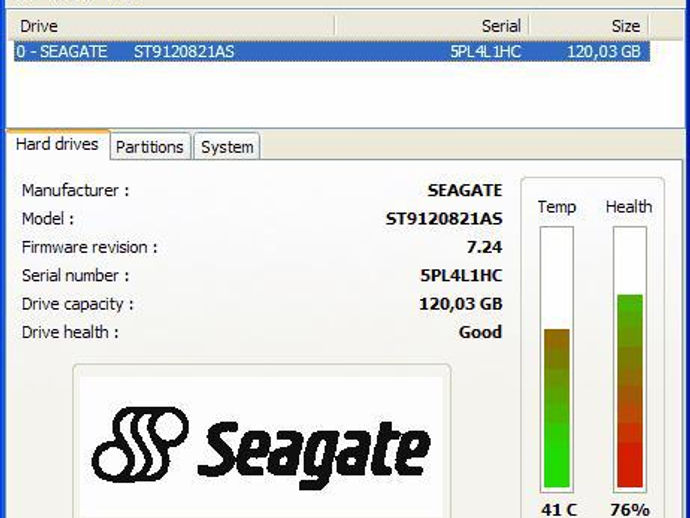
Task: Click the 120,03 GB size in the drive list
Action: tap(603, 52)
